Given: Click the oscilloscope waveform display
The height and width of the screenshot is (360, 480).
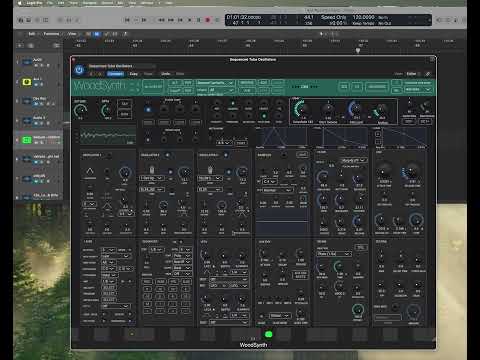Looking at the screenshot, I should tap(108, 135).
